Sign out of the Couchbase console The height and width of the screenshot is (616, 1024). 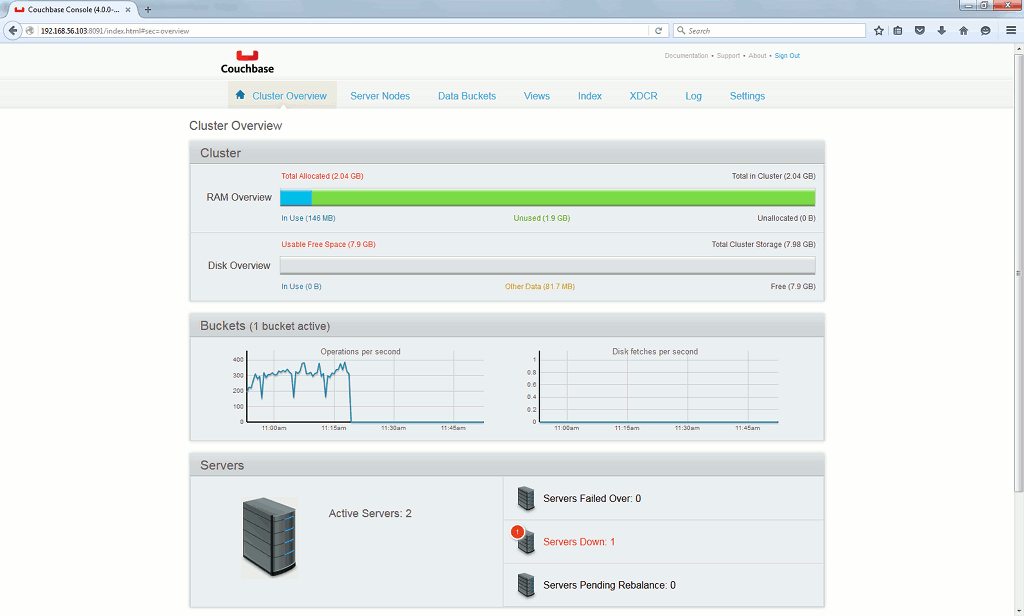[x=787, y=56]
